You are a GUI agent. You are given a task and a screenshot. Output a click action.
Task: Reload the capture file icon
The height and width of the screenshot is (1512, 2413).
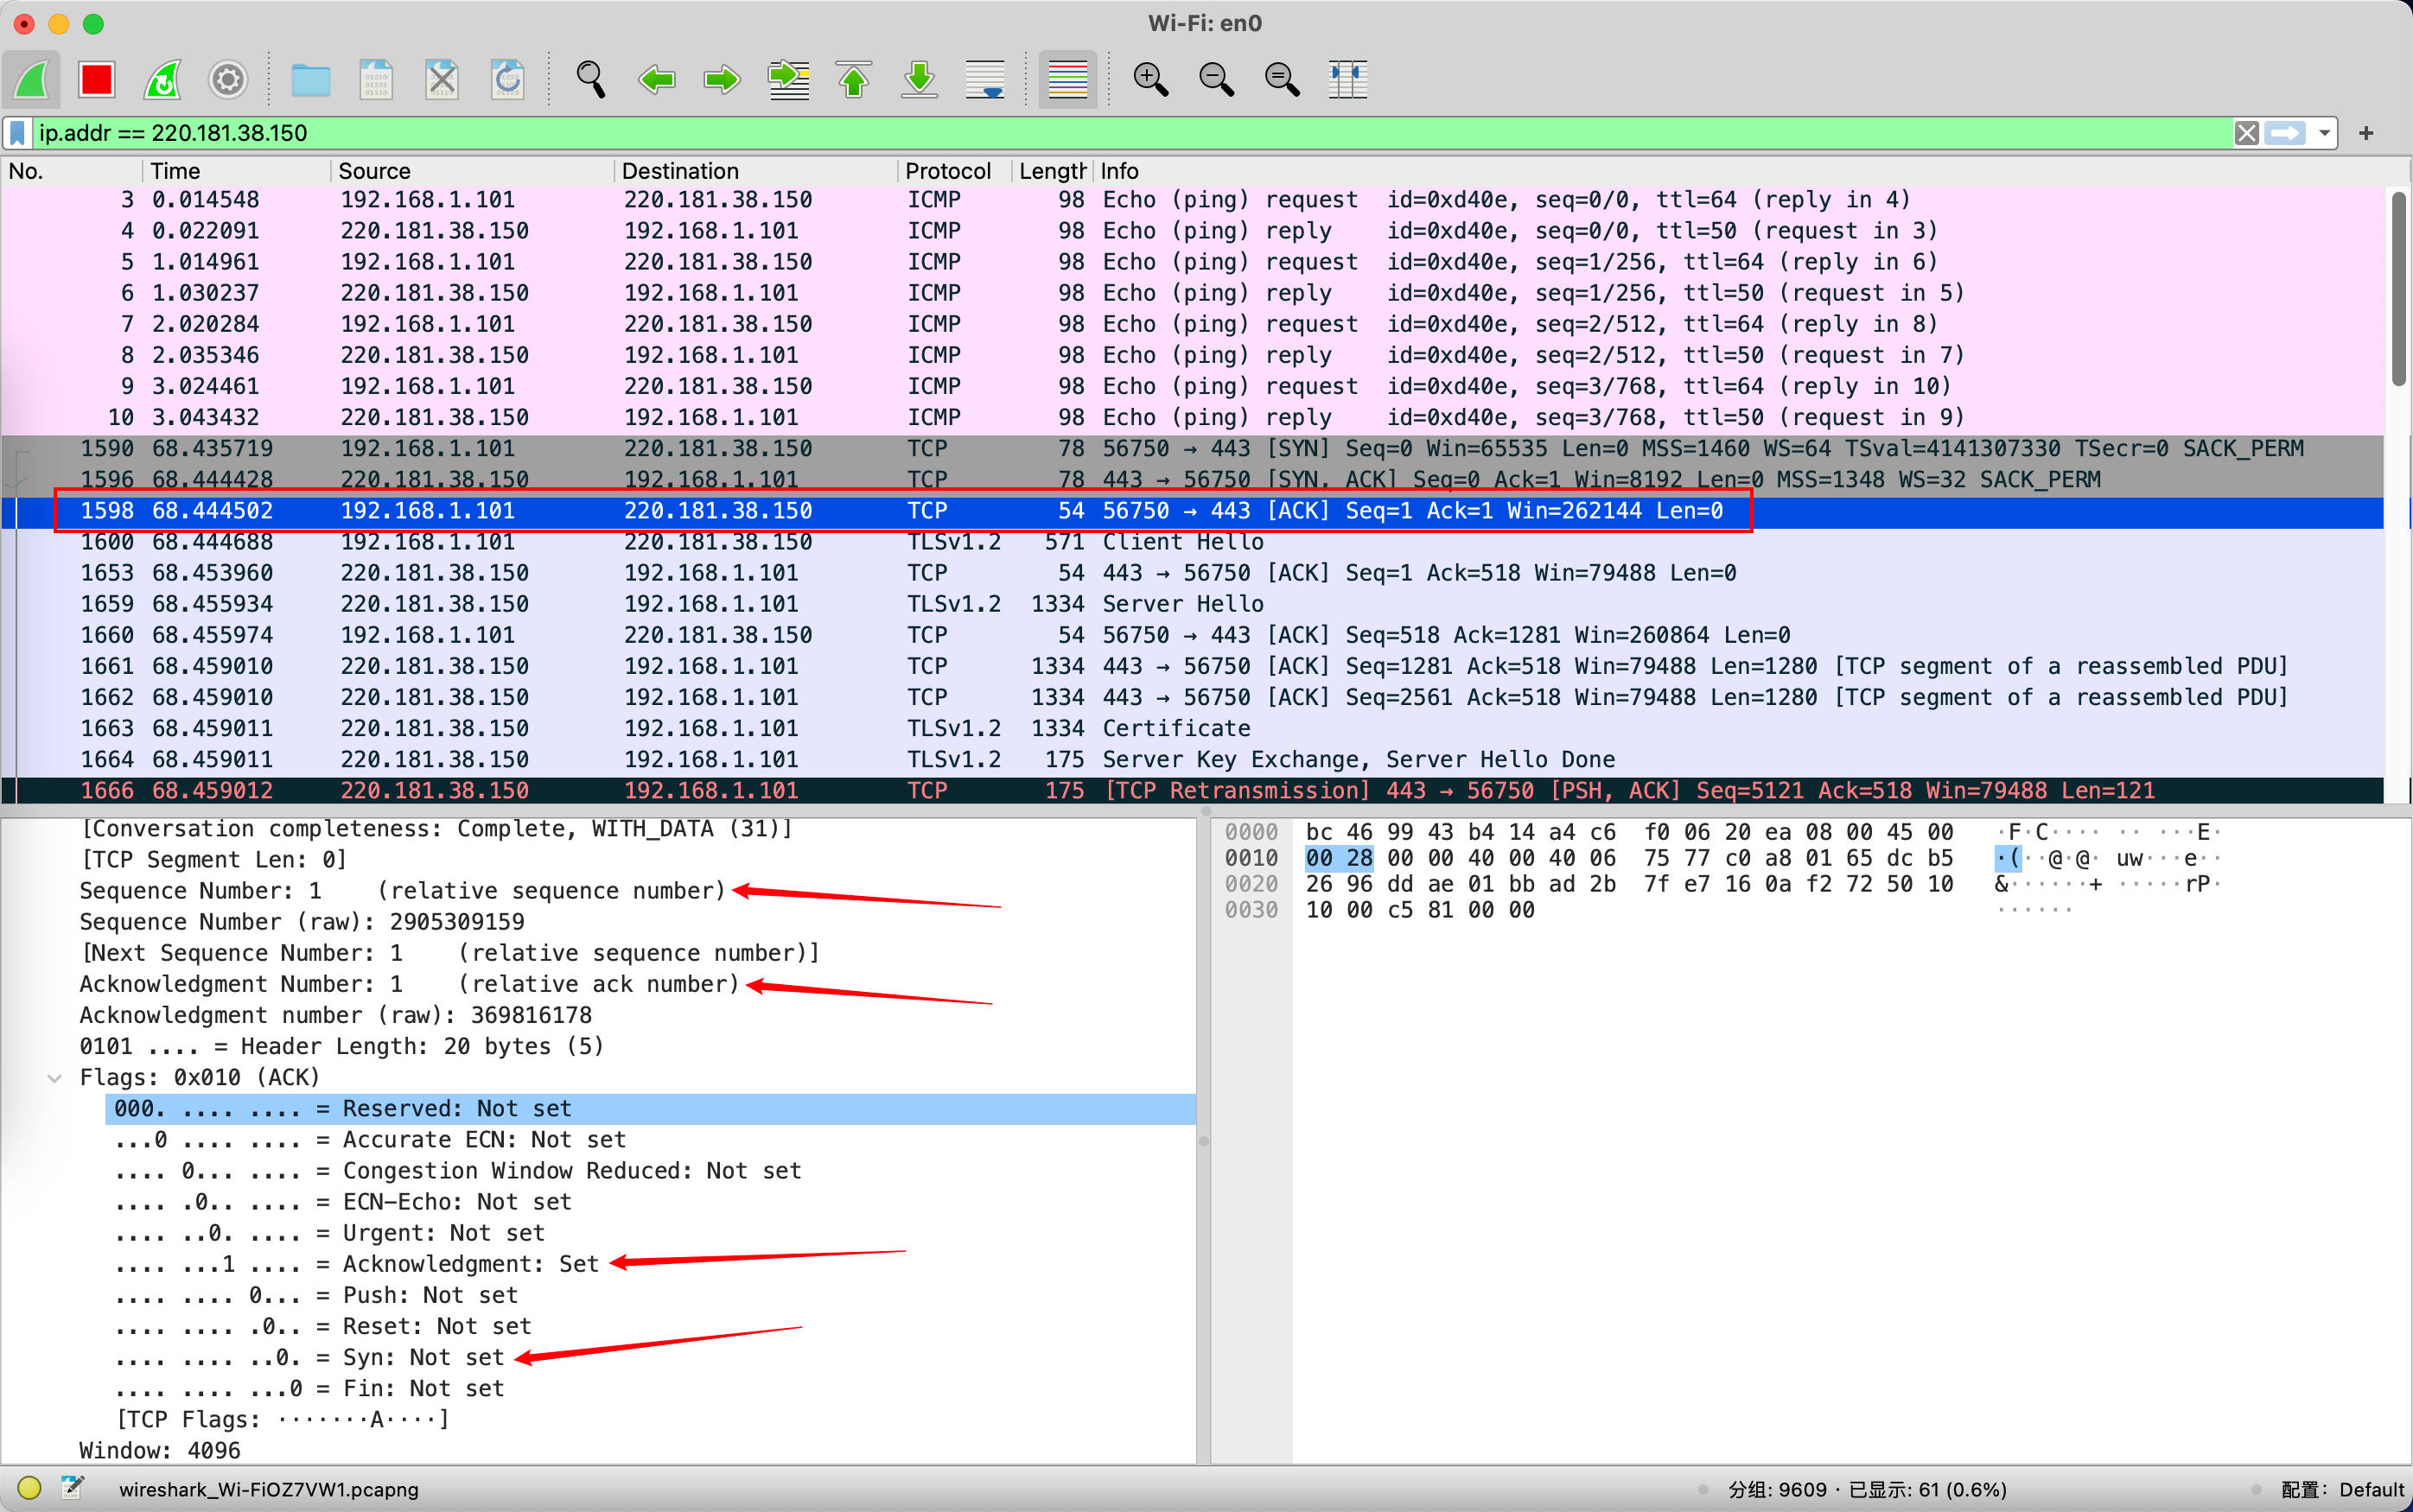tap(507, 79)
